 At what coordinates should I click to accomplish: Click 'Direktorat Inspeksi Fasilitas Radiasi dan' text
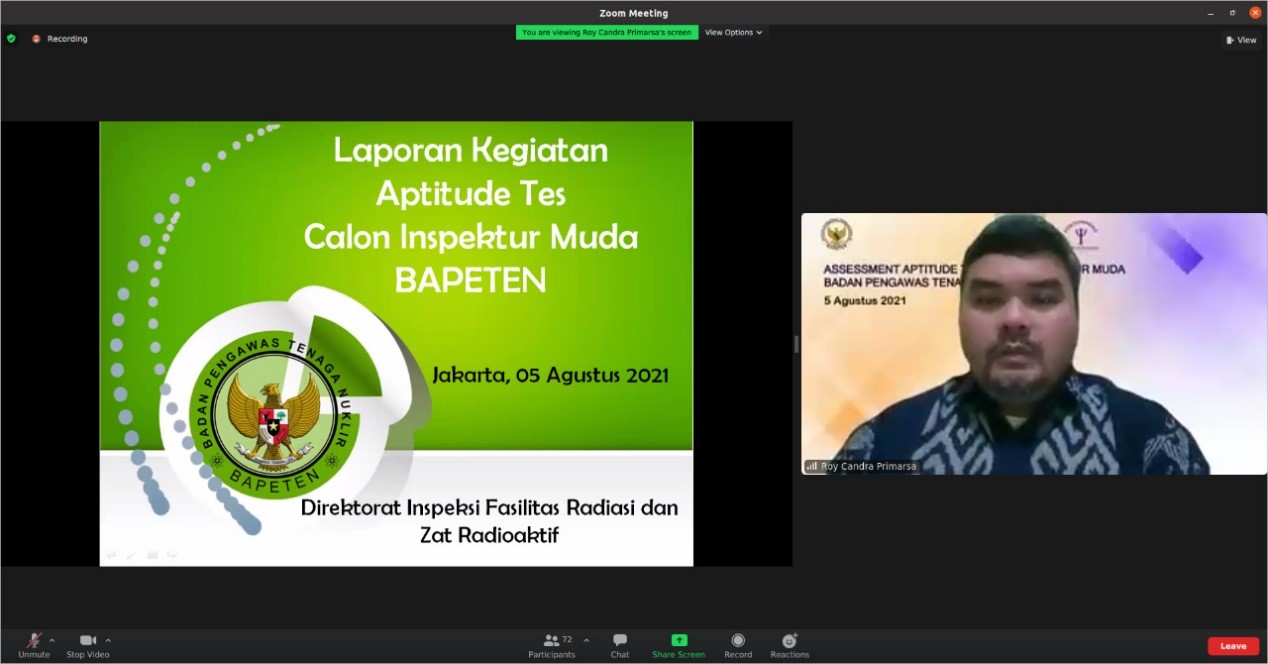(x=489, y=508)
